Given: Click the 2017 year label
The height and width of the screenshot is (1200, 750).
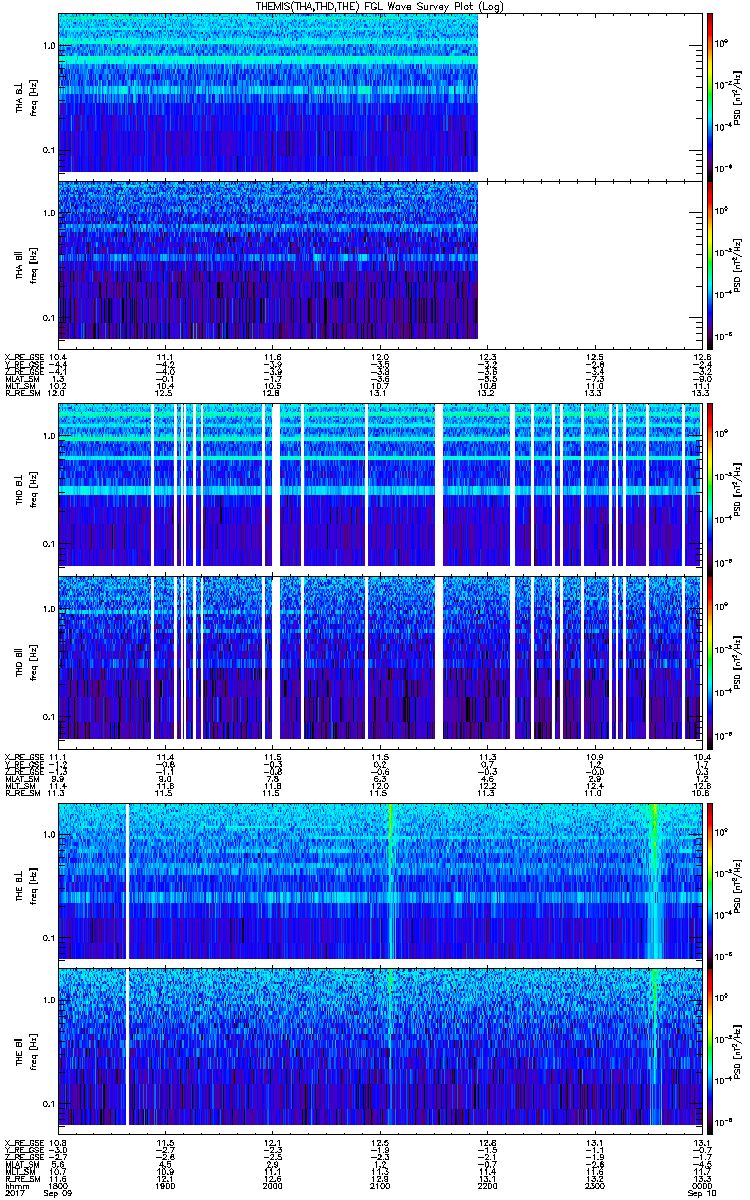Looking at the screenshot, I should pyautogui.click(x=13, y=1193).
